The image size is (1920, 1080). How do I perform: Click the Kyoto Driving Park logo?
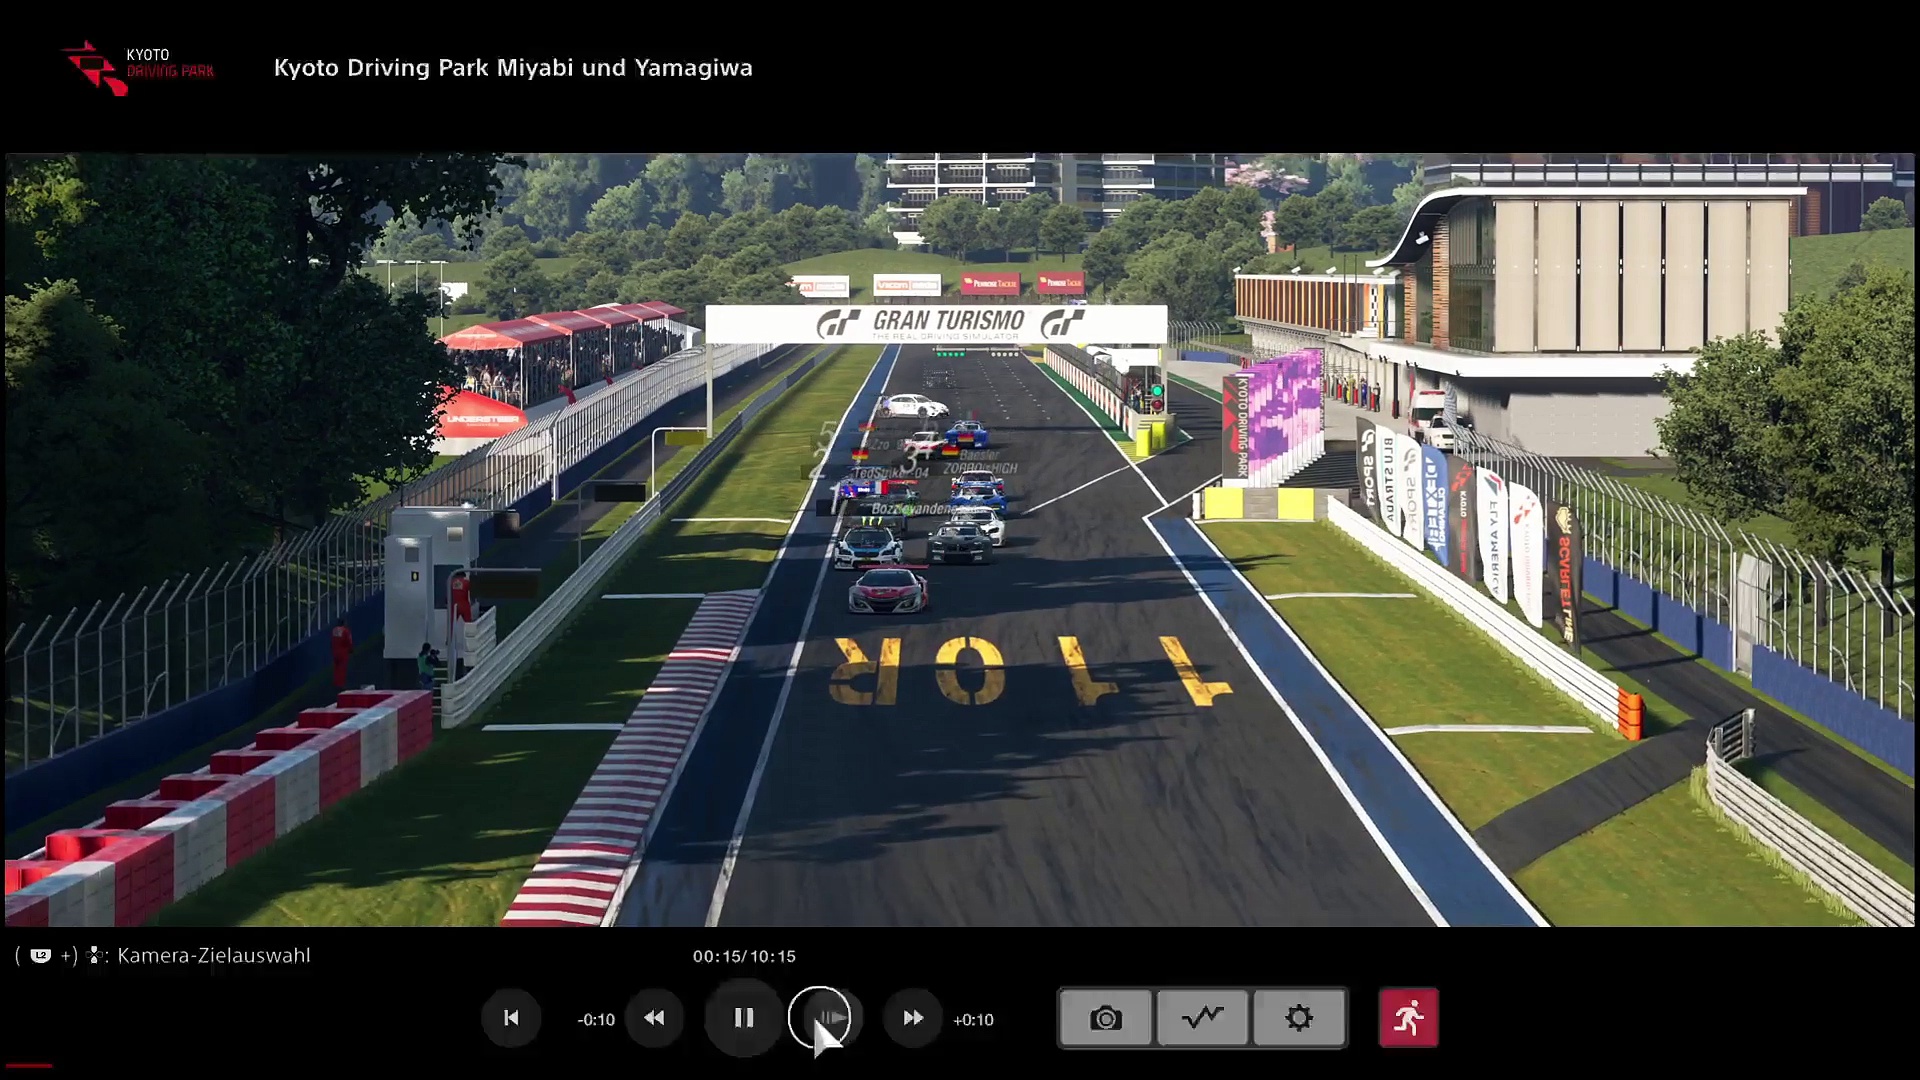pyautogui.click(x=138, y=68)
